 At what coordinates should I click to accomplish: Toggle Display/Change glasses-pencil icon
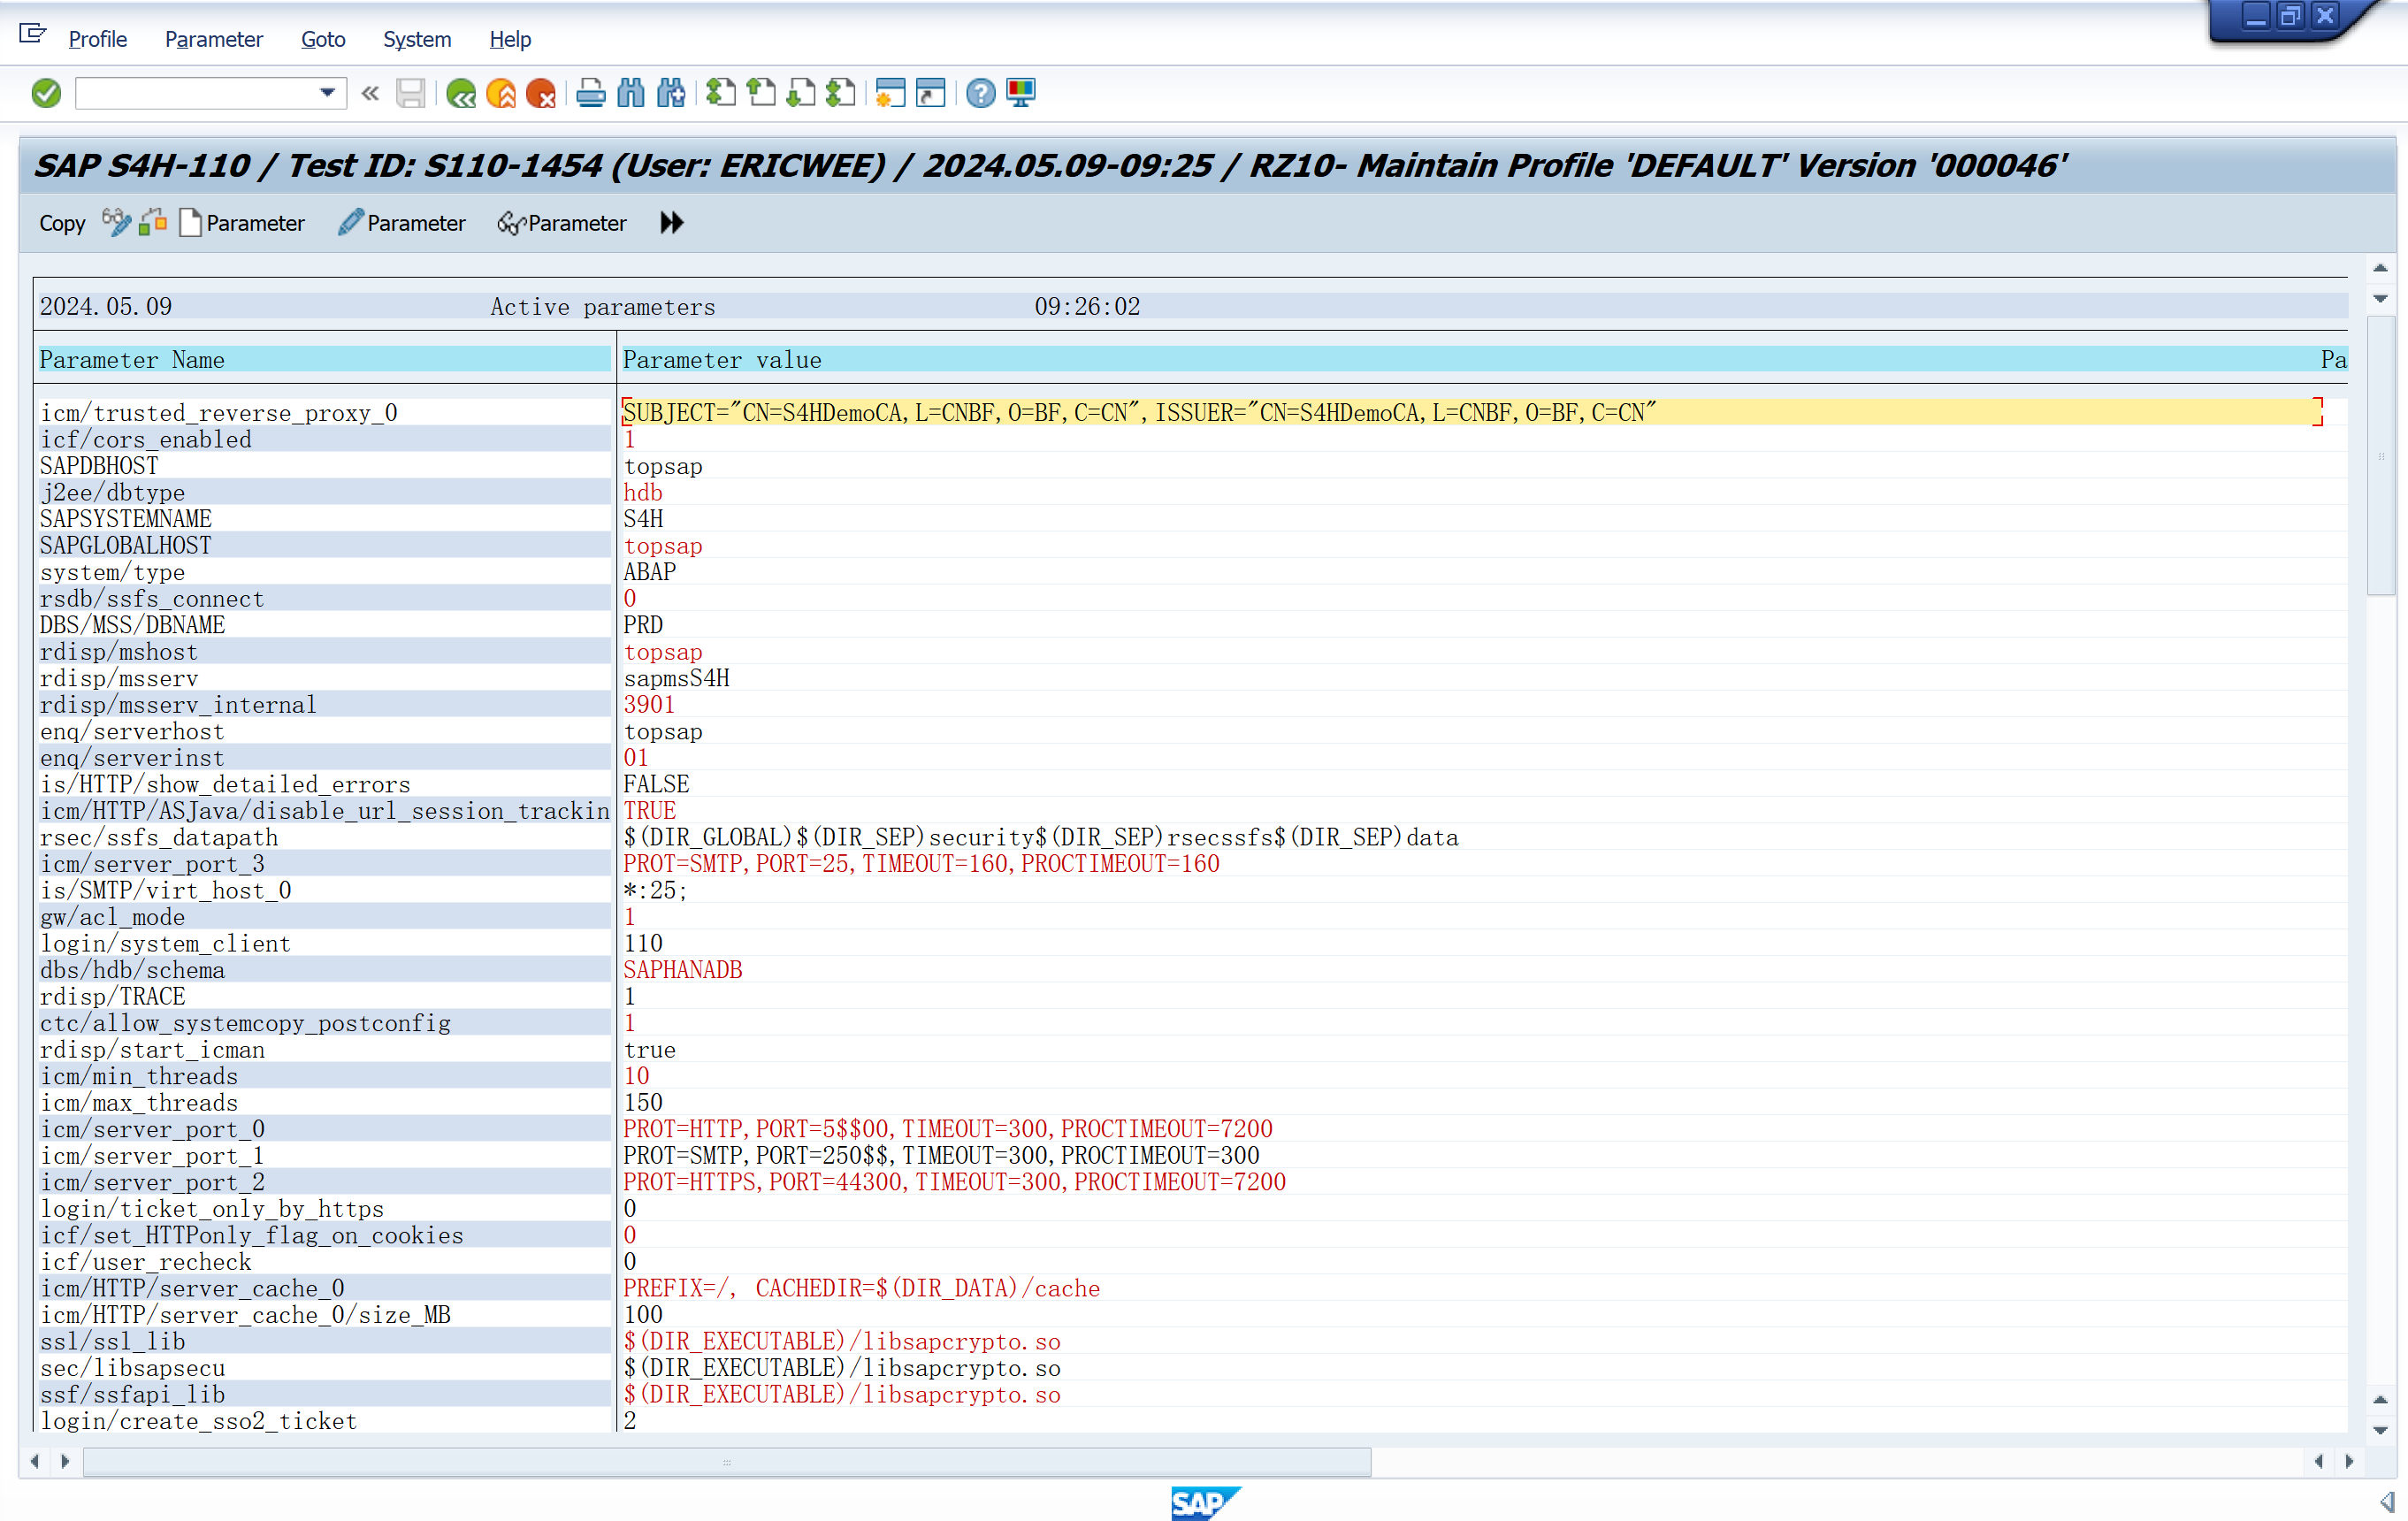coord(116,222)
